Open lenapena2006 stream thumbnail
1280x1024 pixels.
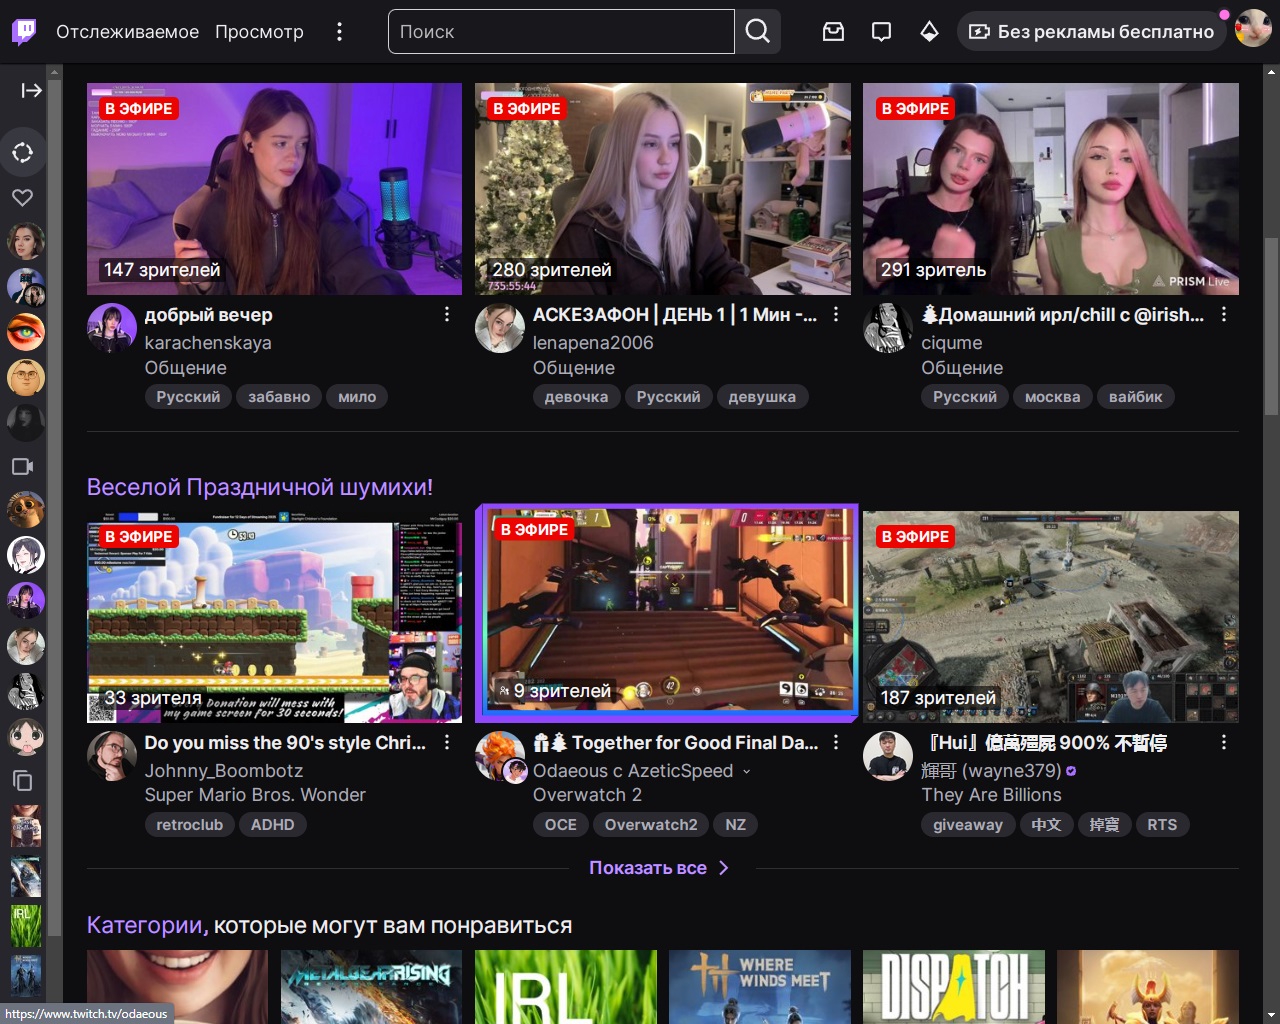pos(663,189)
